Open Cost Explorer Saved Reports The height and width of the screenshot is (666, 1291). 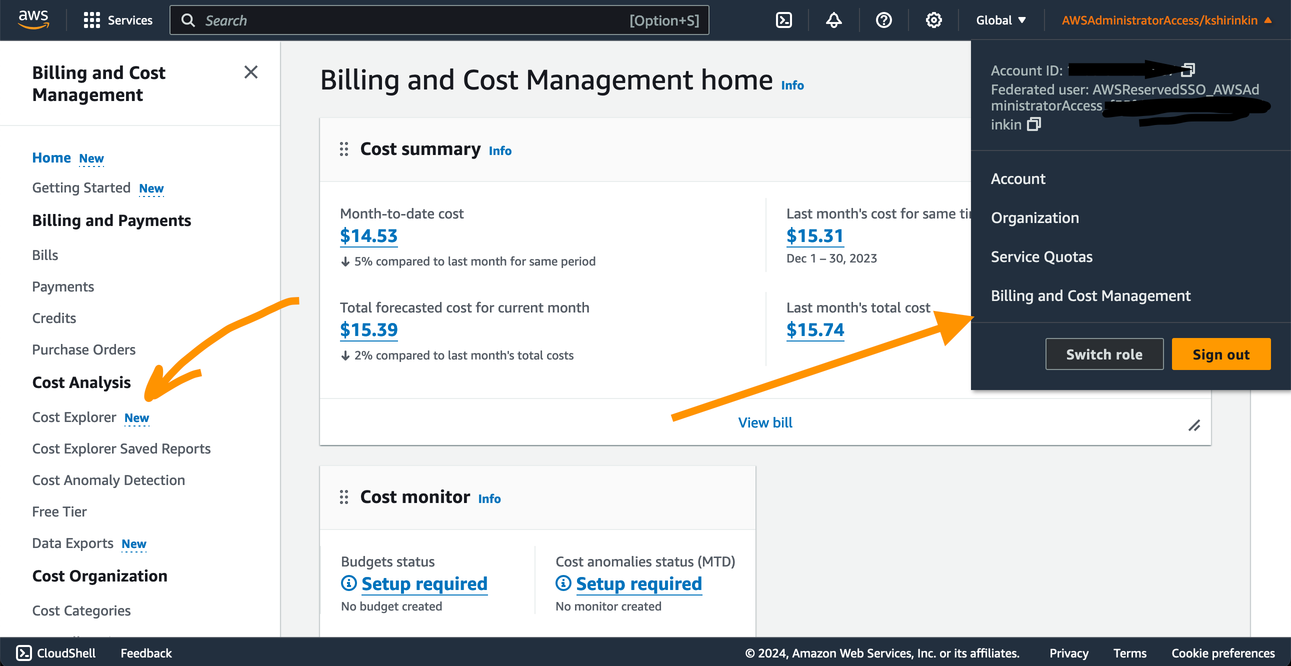pyautogui.click(x=121, y=448)
